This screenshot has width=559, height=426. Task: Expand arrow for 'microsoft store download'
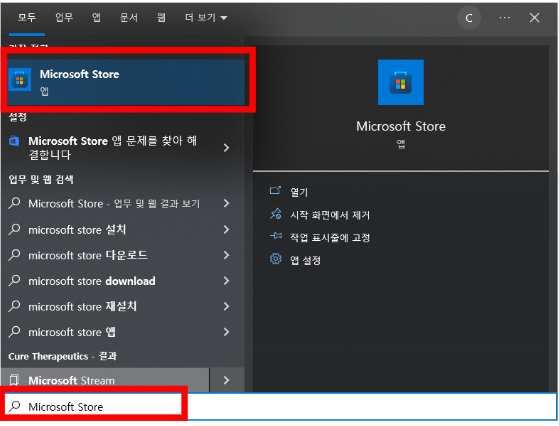(x=226, y=281)
